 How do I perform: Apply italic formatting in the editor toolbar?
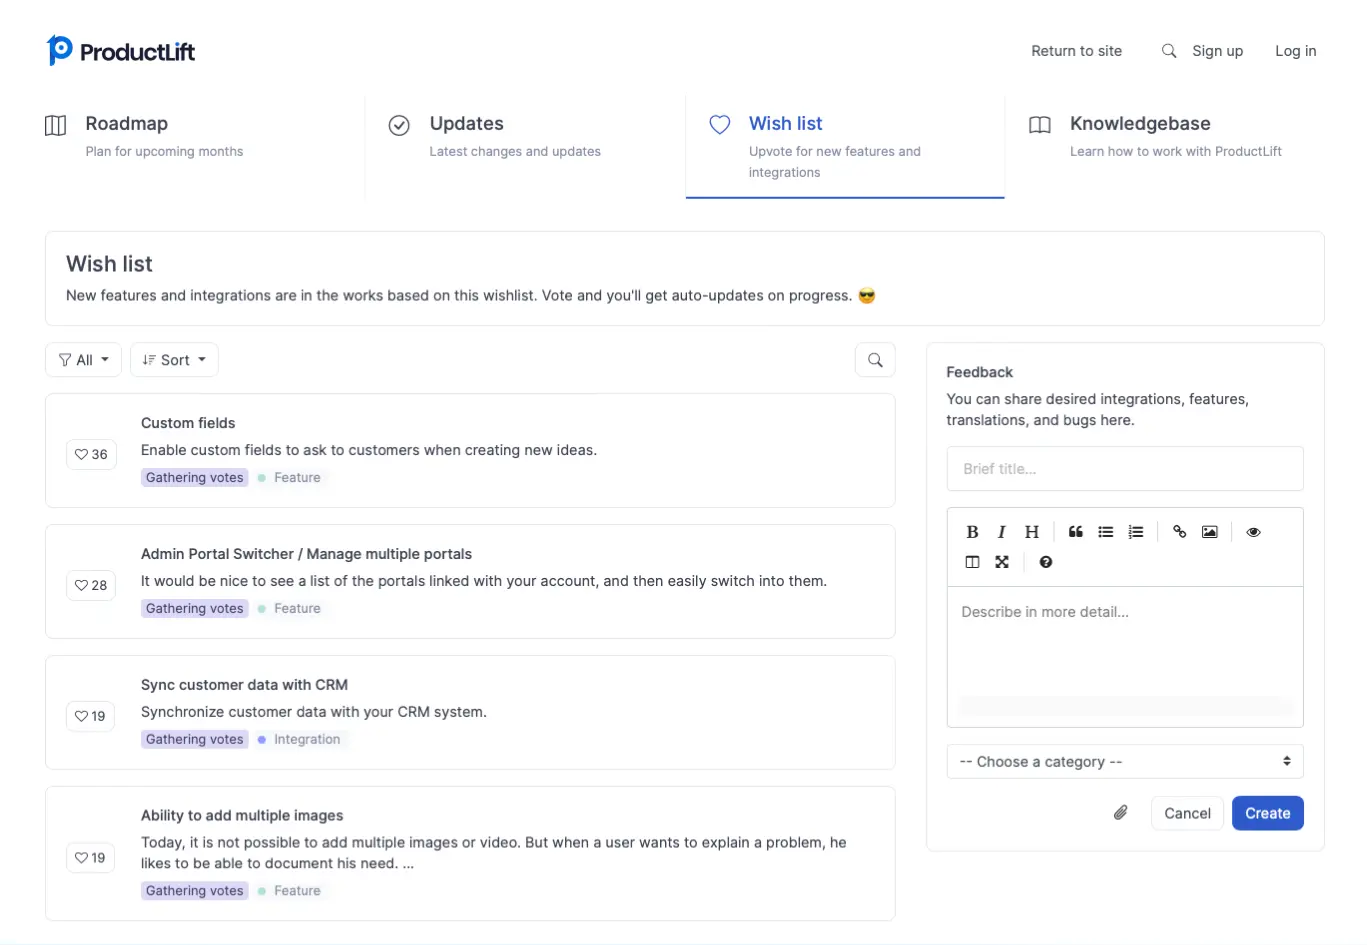point(1001,532)
